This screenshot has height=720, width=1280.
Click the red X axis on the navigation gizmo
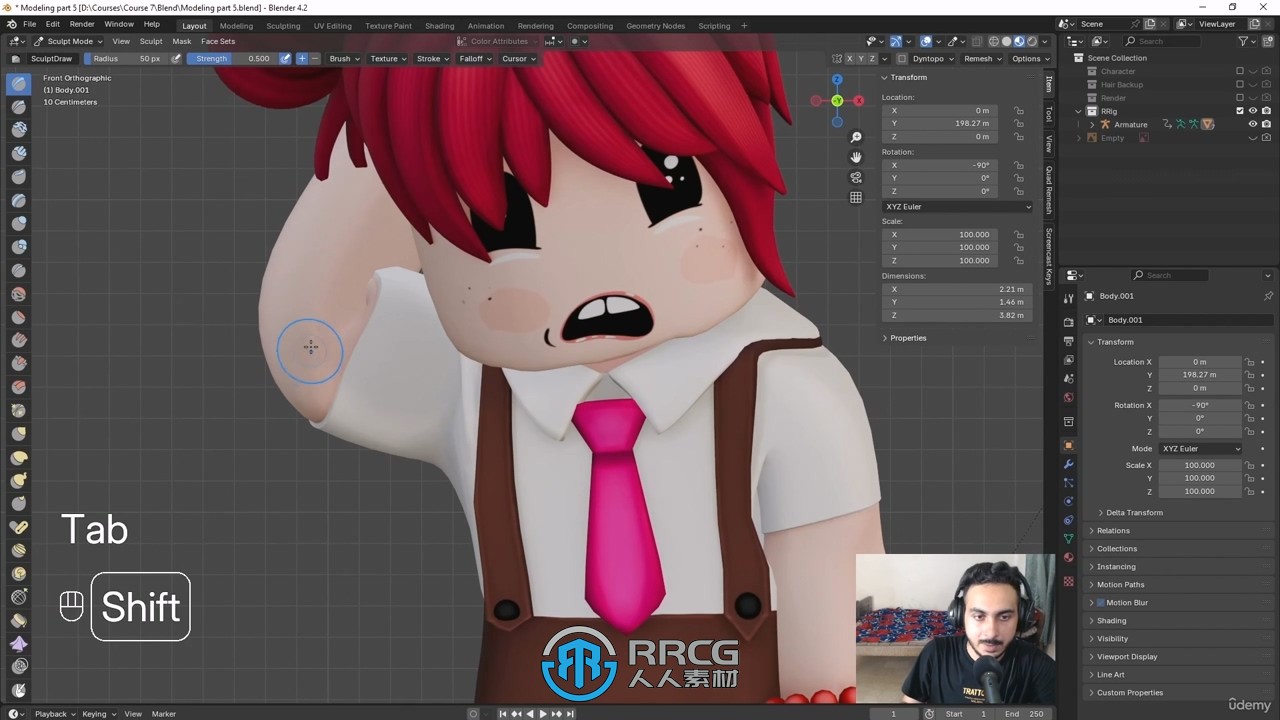(858, 100)
